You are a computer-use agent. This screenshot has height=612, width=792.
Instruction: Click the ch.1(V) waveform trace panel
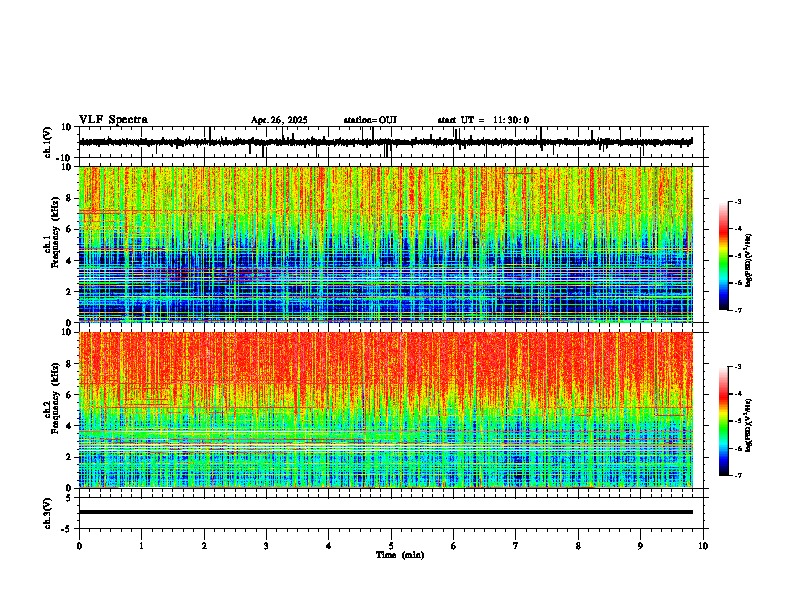pos(393,142)
